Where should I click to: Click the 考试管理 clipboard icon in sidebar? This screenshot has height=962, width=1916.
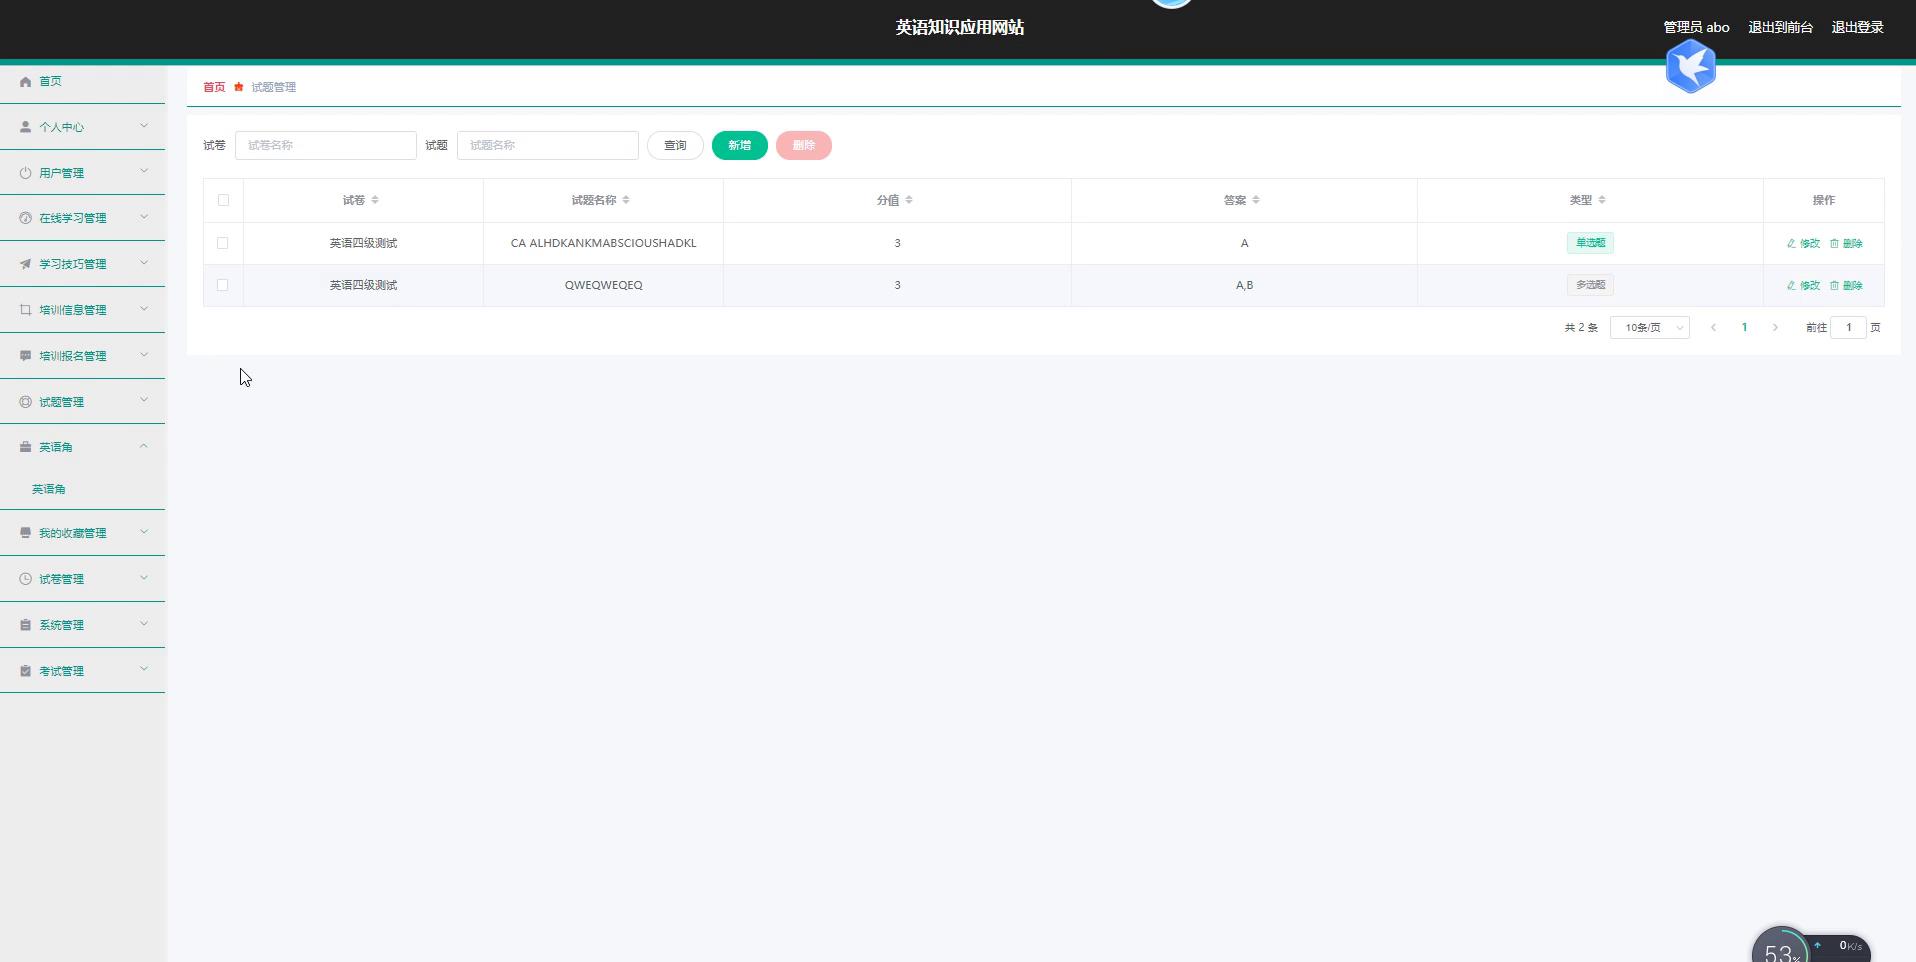(26, 672)
